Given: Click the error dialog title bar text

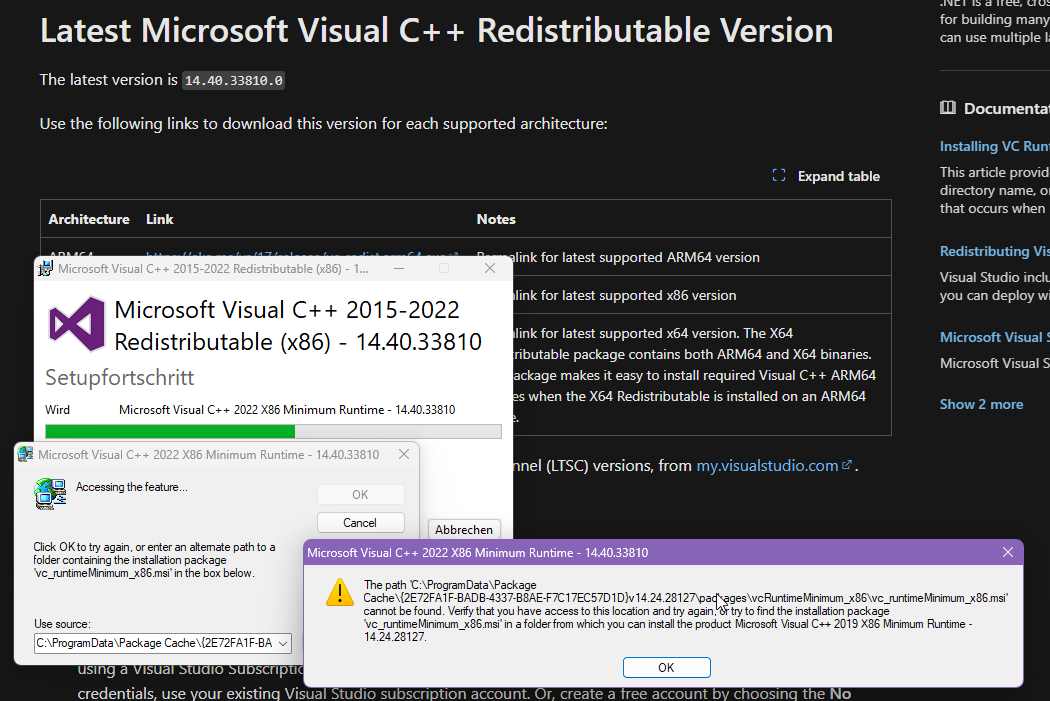Looking at the screenshot, I should (477, 552).
